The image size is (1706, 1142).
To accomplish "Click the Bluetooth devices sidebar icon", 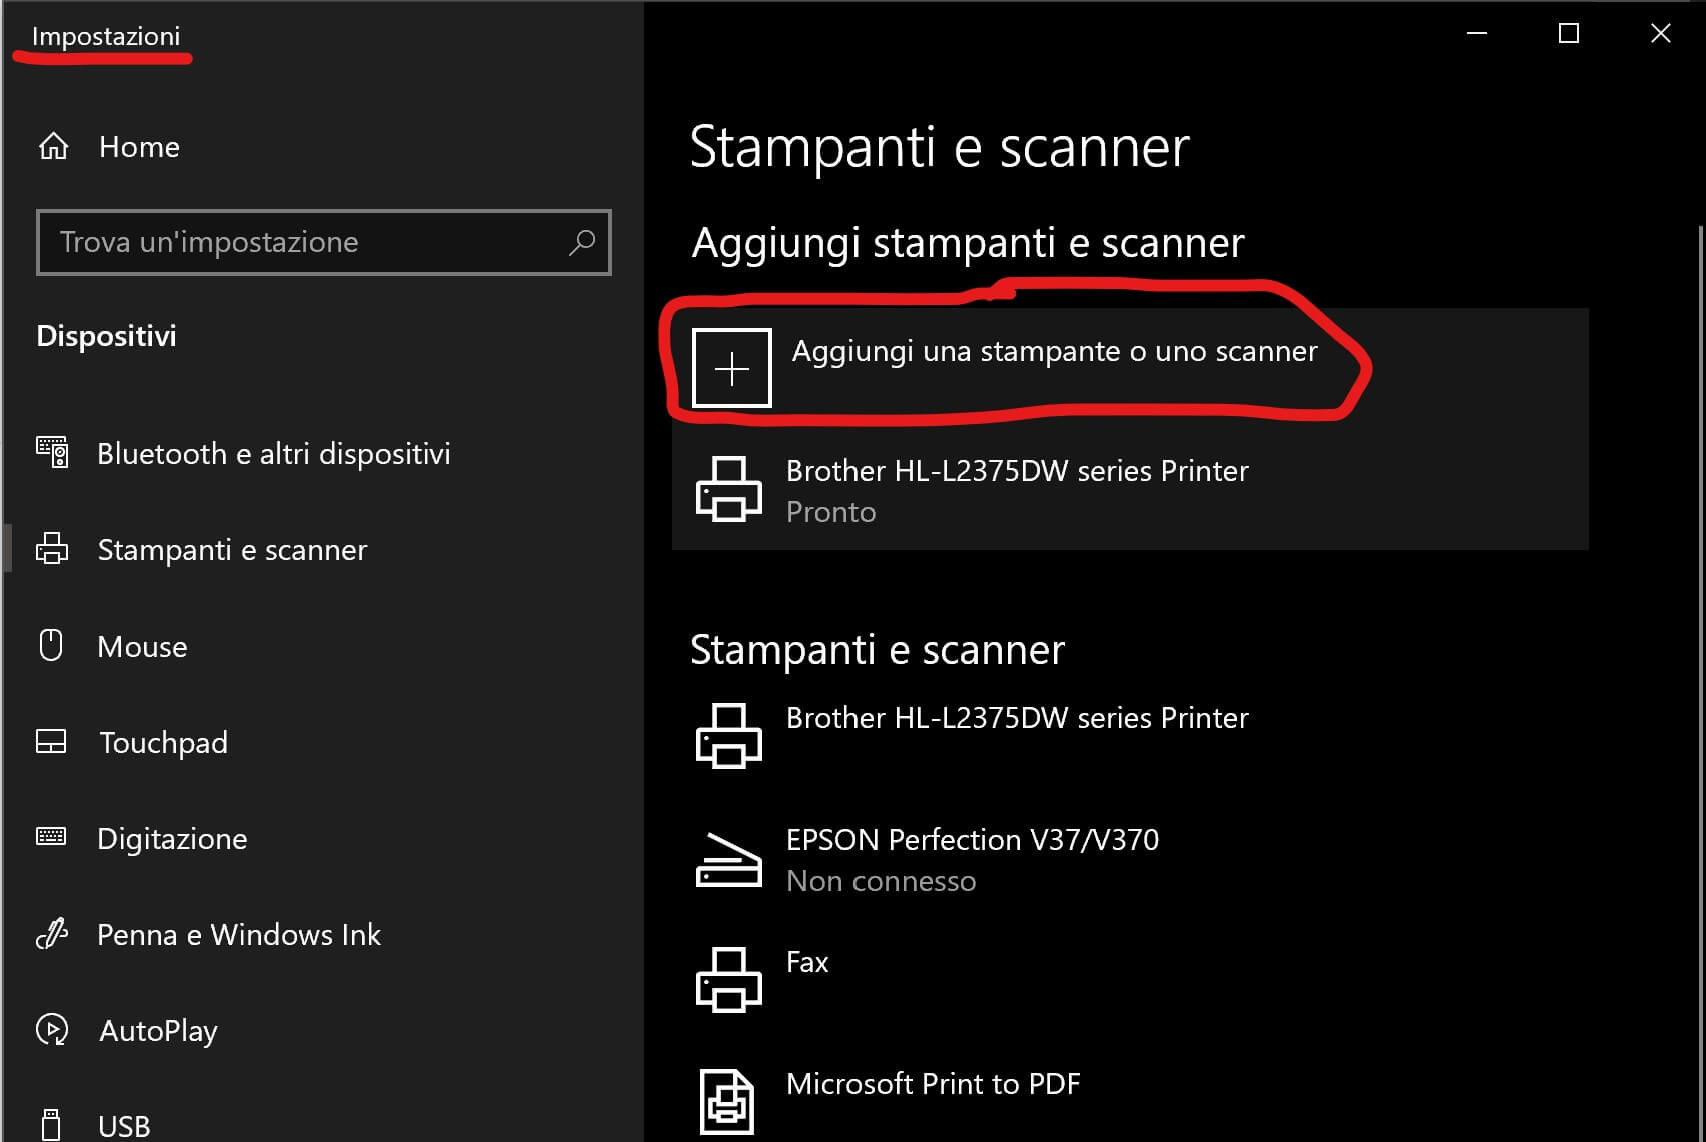I will (x=52, y=453).
